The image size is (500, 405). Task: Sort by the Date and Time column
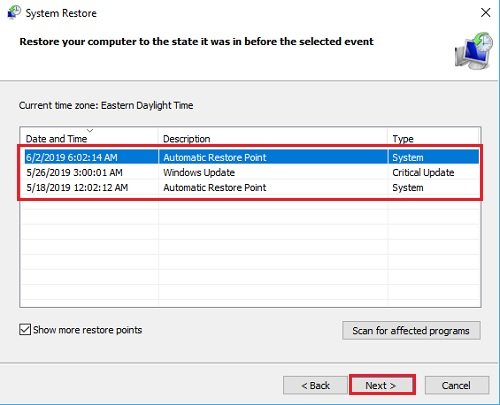point(56,139)
